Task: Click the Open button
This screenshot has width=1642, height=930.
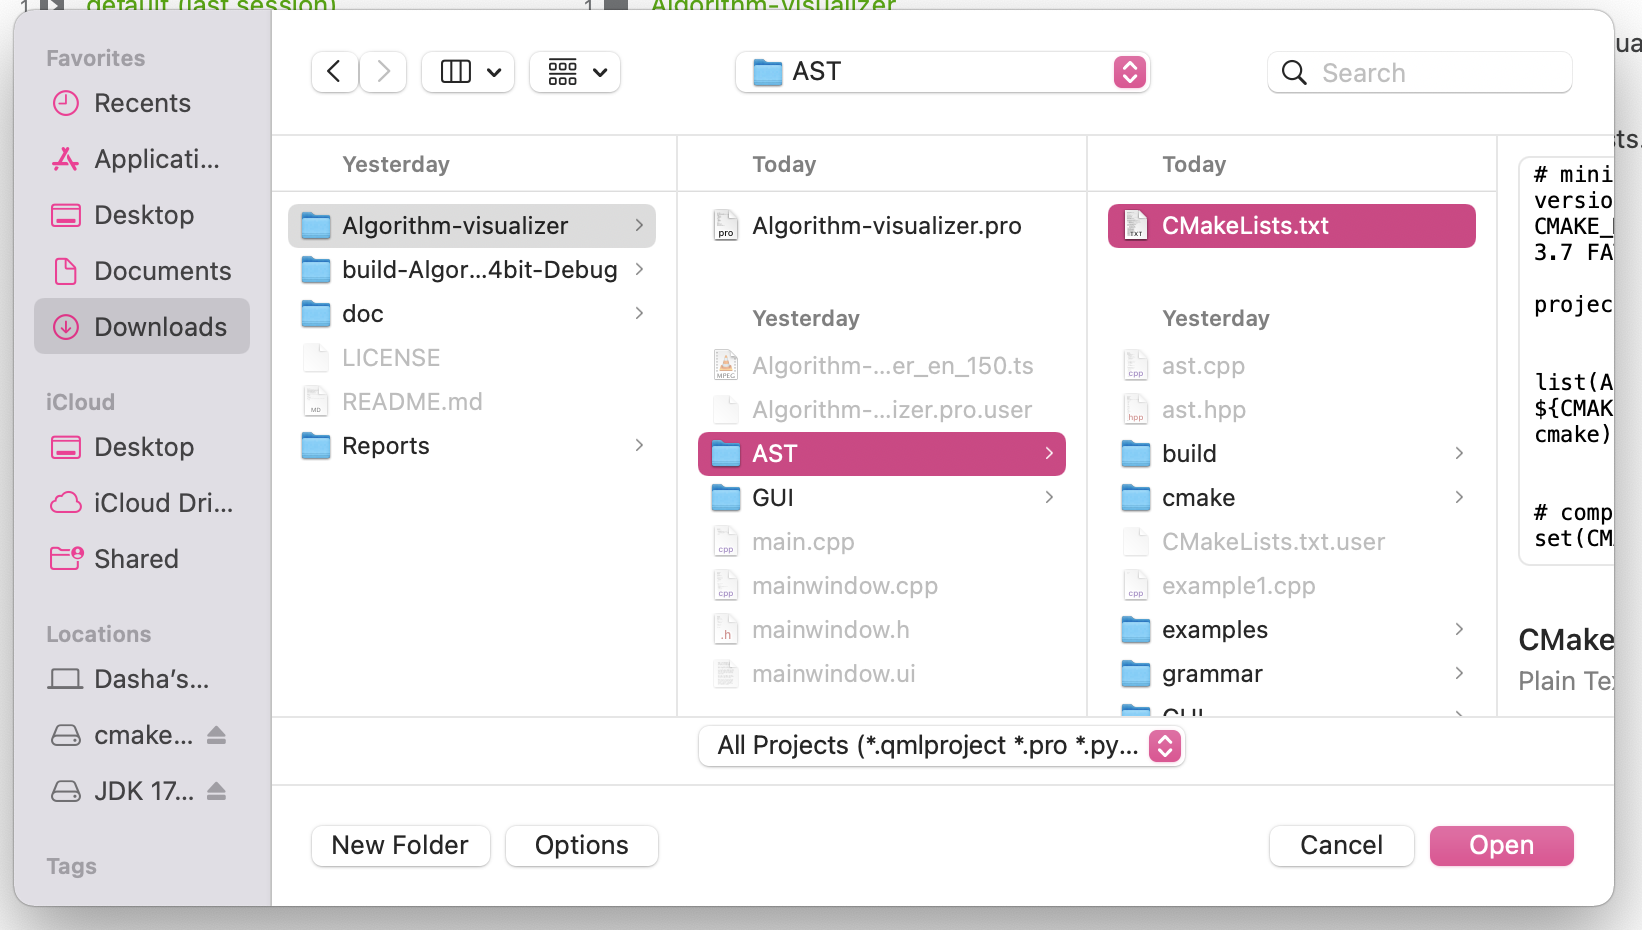Action: point(1501,845)
